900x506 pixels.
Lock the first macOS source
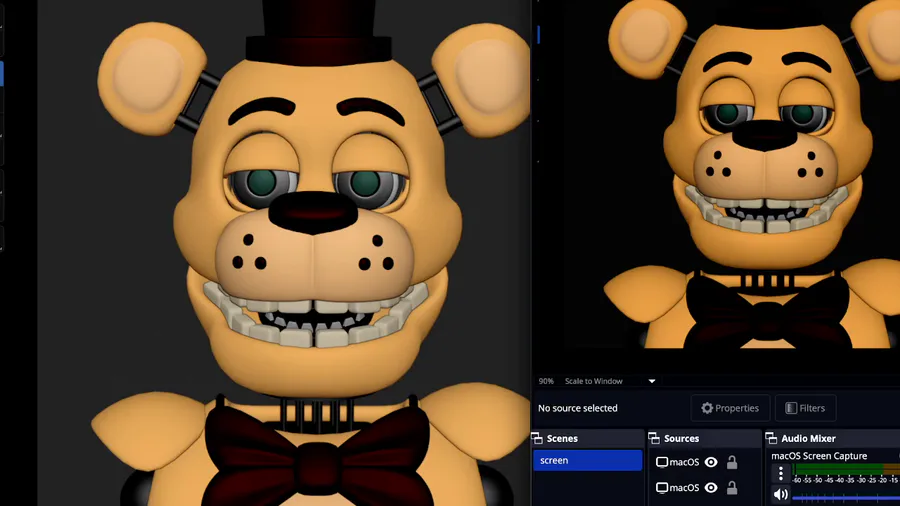[732, 462]
